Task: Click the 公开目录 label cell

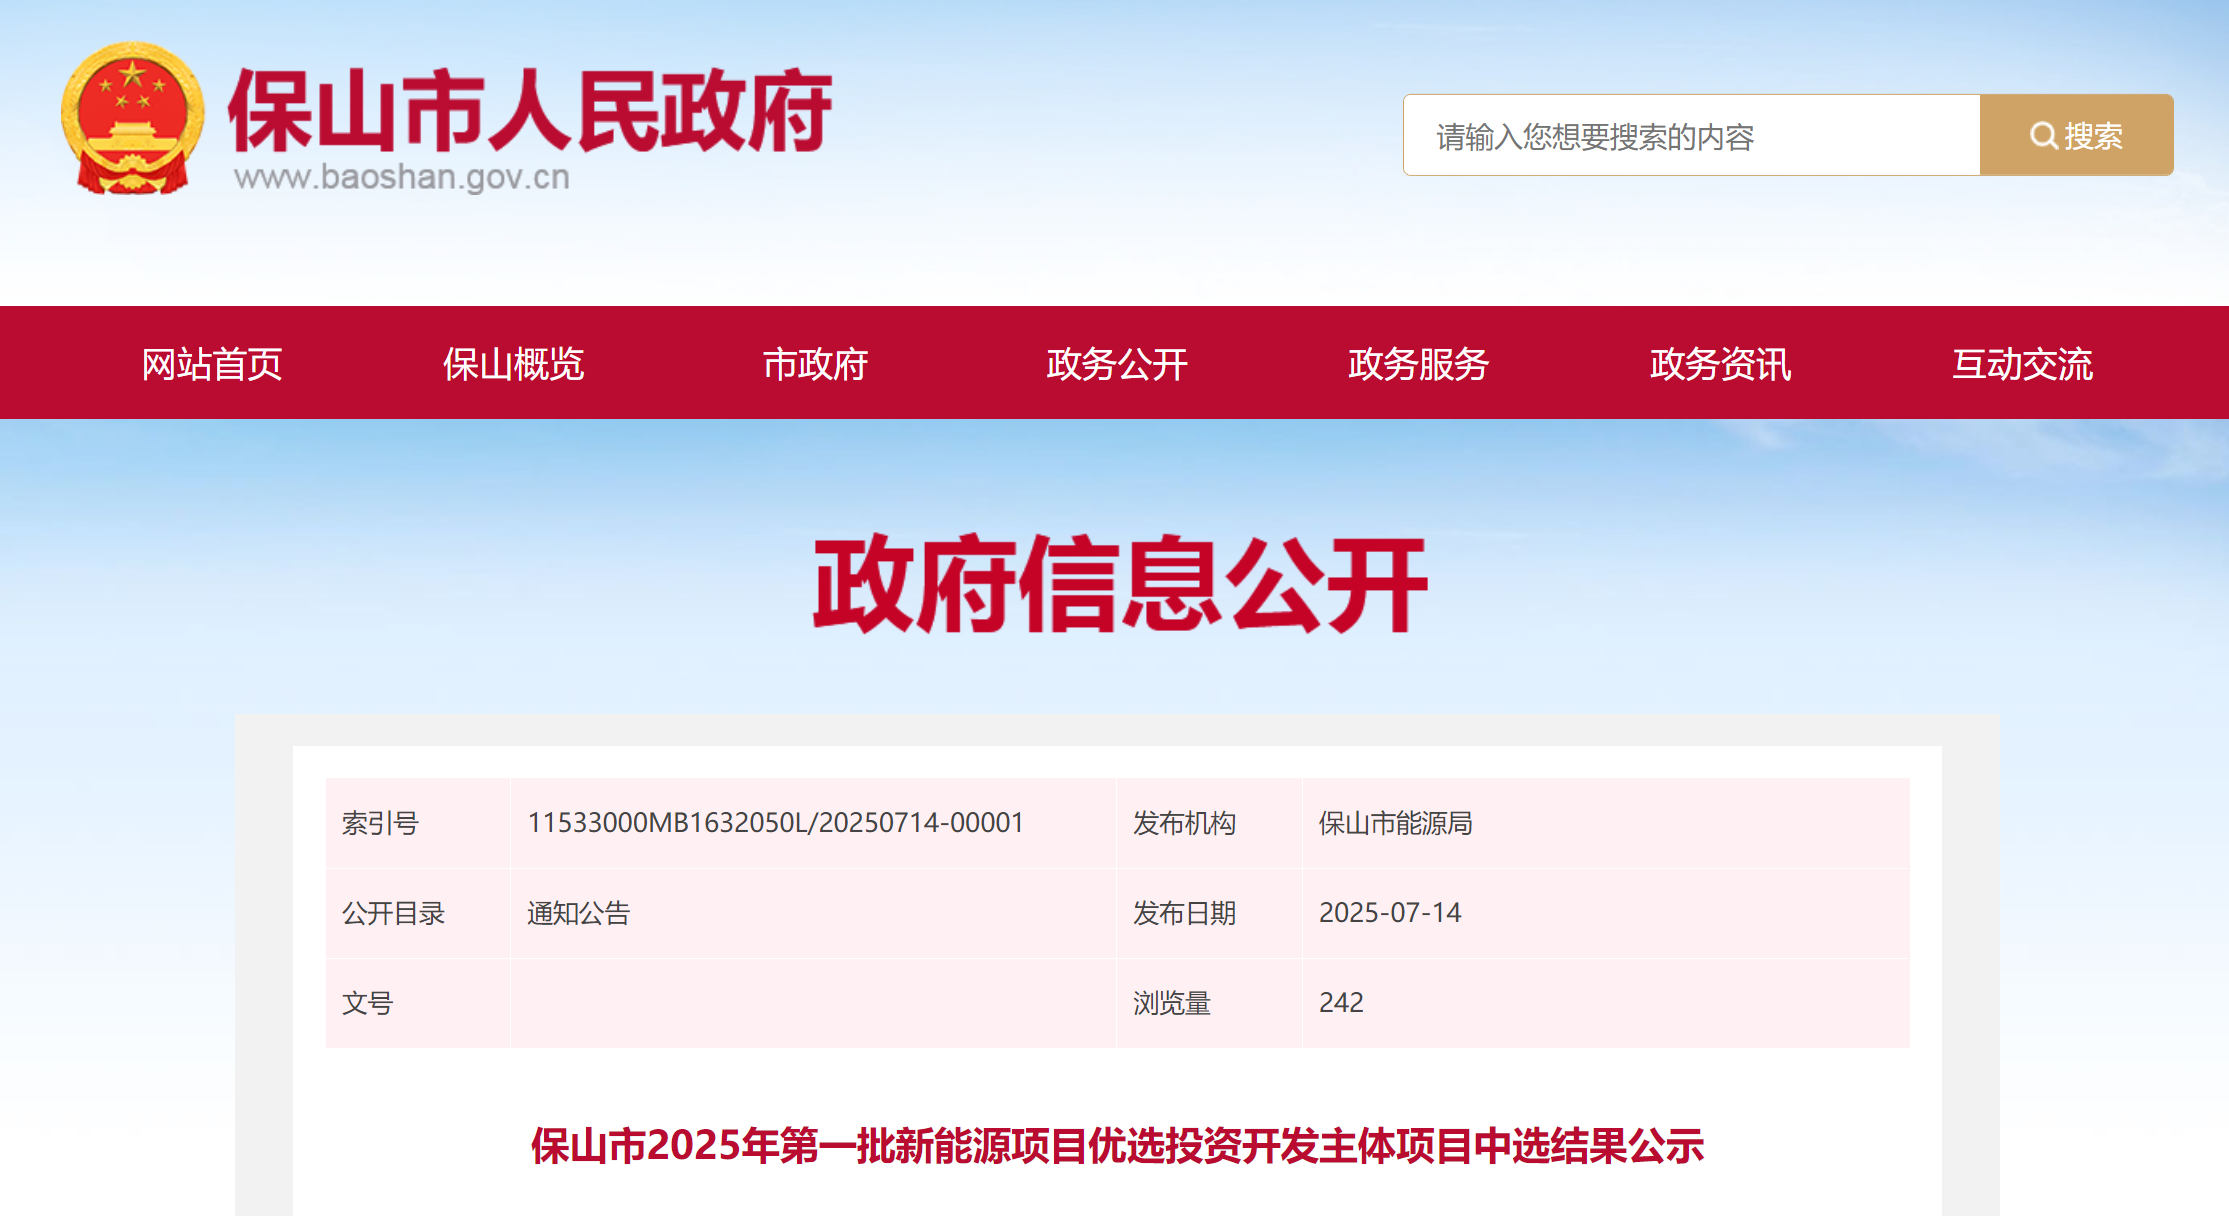Action: (x=418, y=913)
